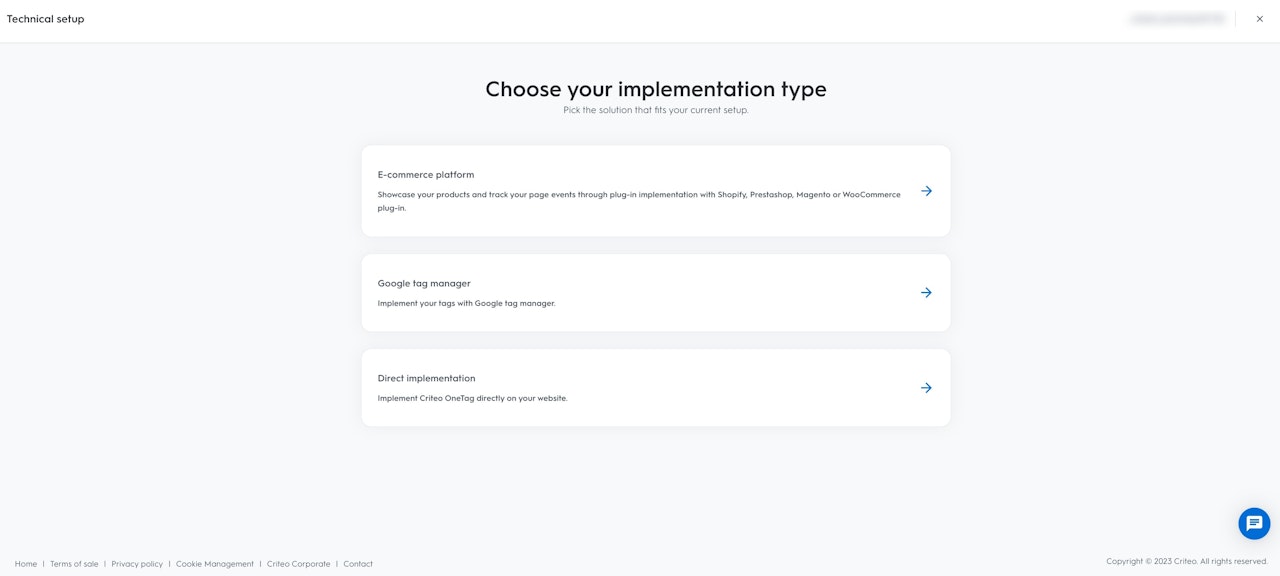The image size is (1280, 576).
Task: Click the Google tag manager arrow icon
Action: tap(926, 293)
